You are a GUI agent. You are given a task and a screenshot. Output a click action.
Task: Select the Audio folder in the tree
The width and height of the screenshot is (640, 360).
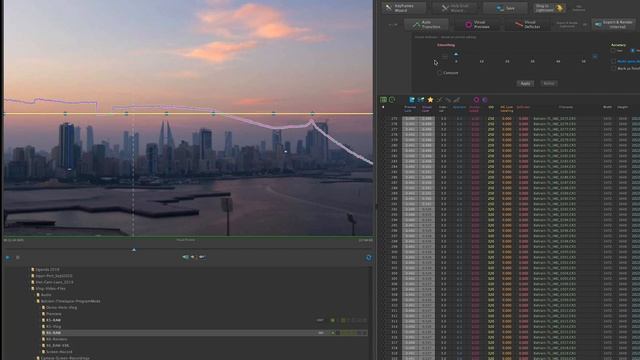point(46,295)
